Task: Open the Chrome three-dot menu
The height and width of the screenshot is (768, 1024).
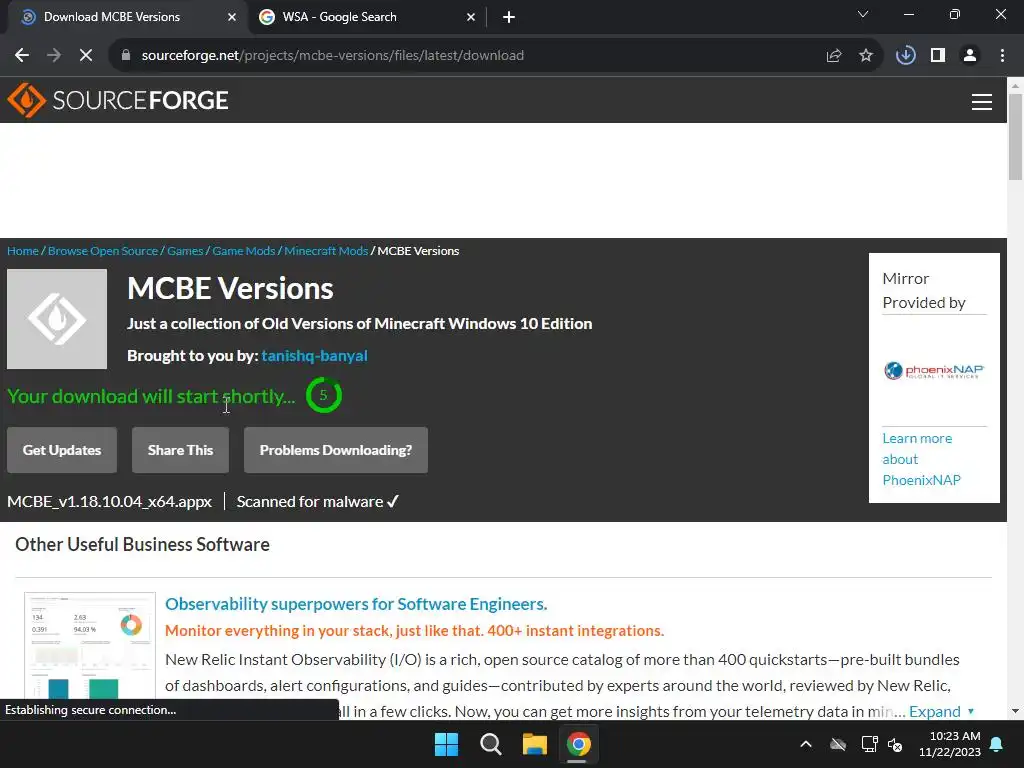Action: [x=1002, y=56]
